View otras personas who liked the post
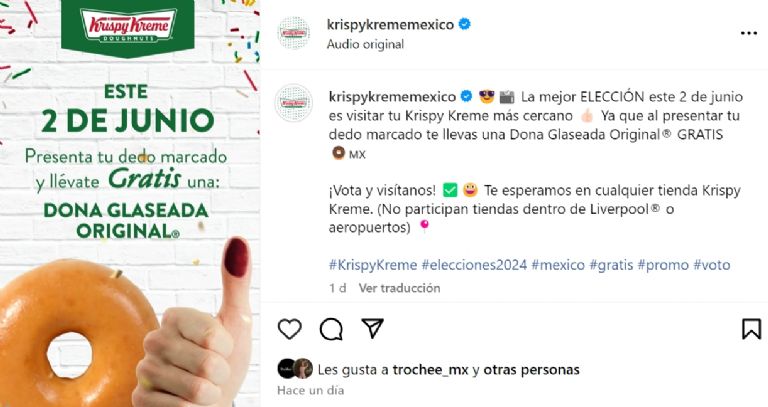Viewport: 768px width, 407px height. tap(531, 369)
